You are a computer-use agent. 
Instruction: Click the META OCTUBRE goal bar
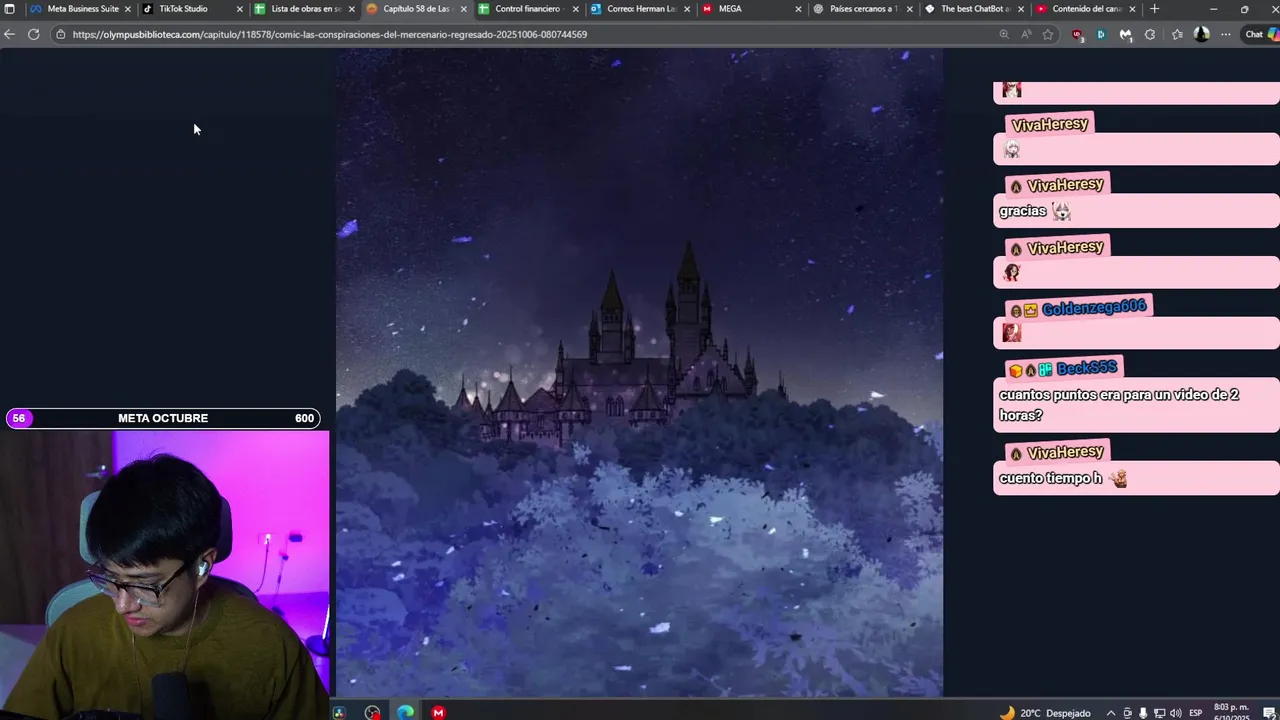[163, 418]
